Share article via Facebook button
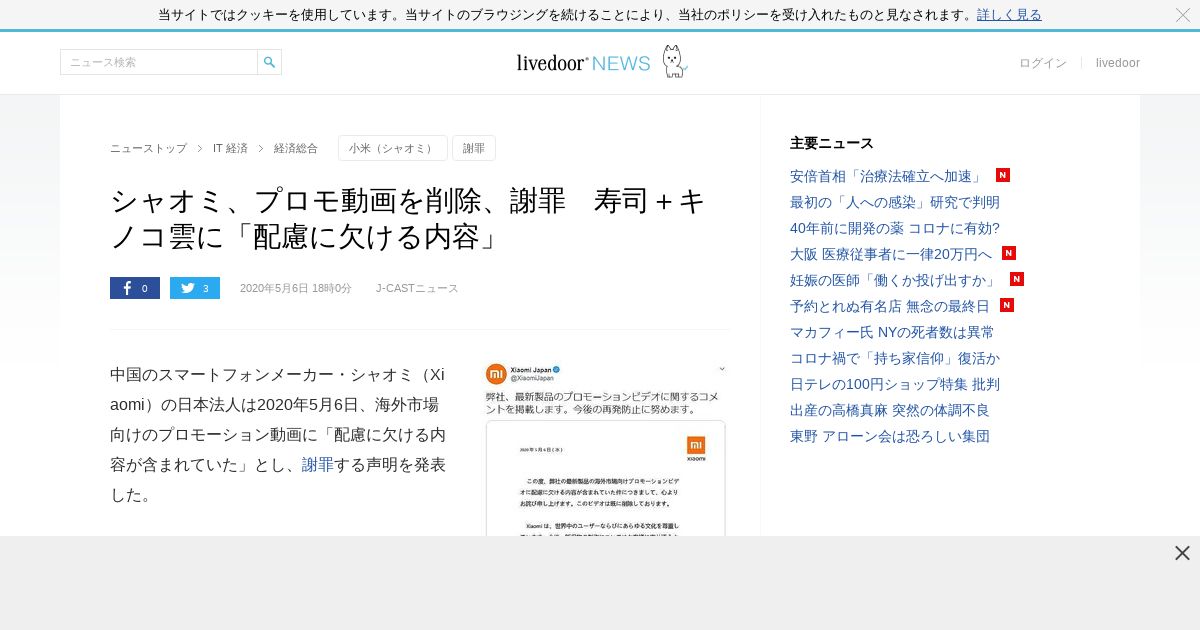Viewport: 1200px width, 630px height. 135,288
